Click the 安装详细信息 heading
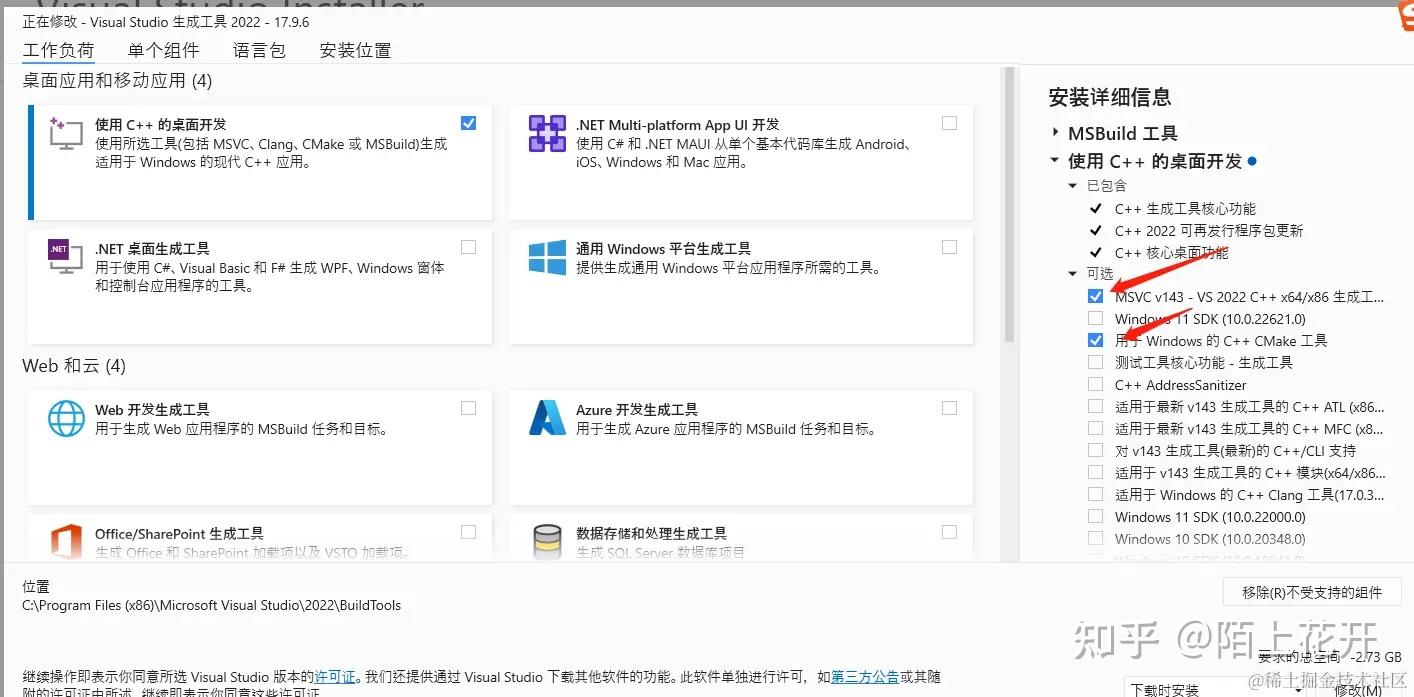This screenshot has height=697, width=1414. (1110, 97)
